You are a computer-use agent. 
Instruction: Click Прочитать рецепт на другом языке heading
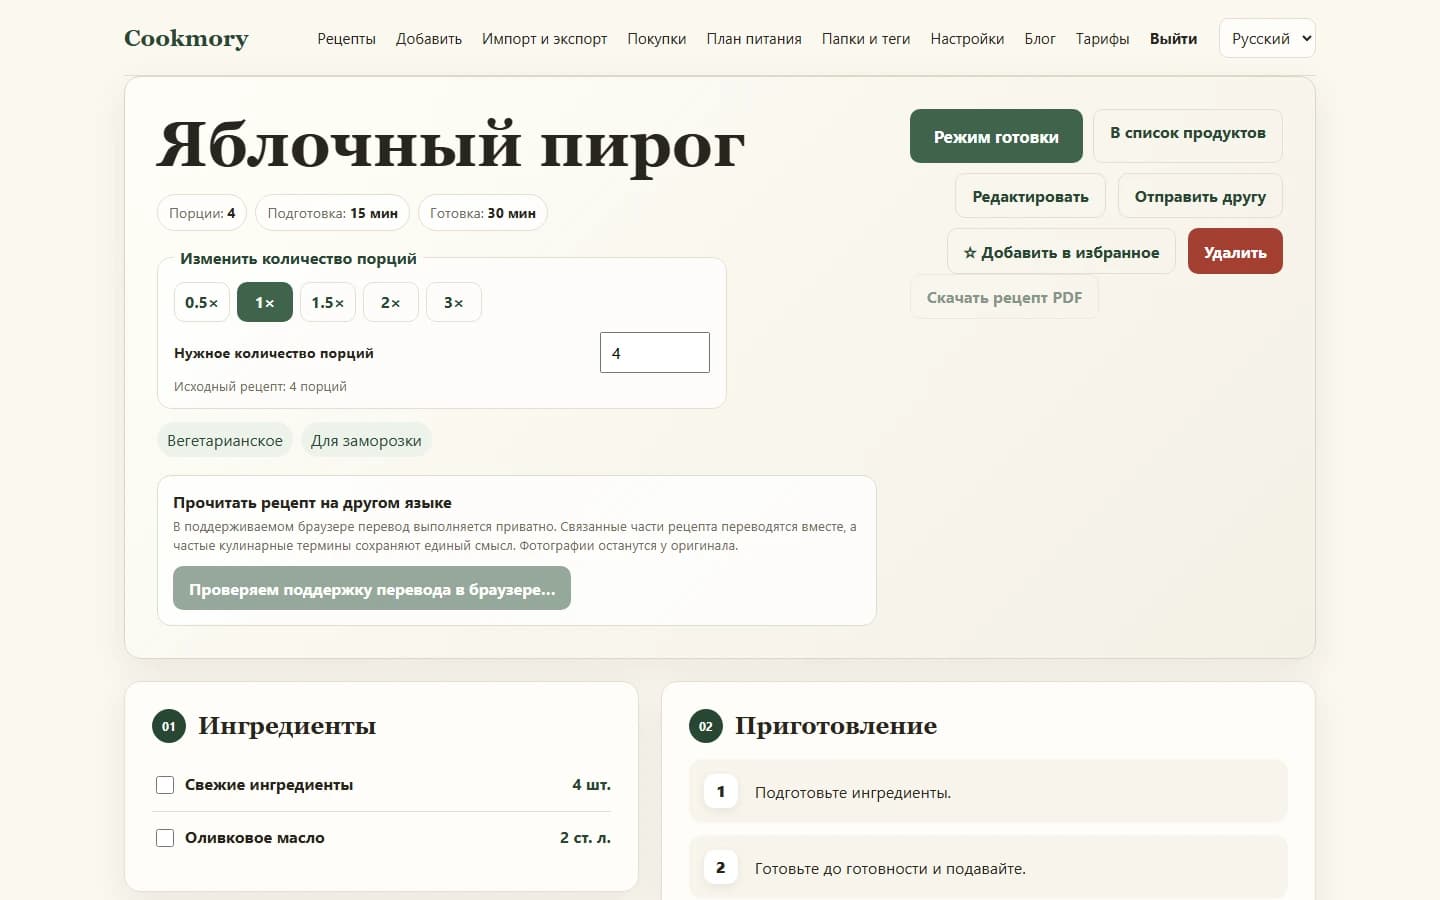(x=312, y=503)
